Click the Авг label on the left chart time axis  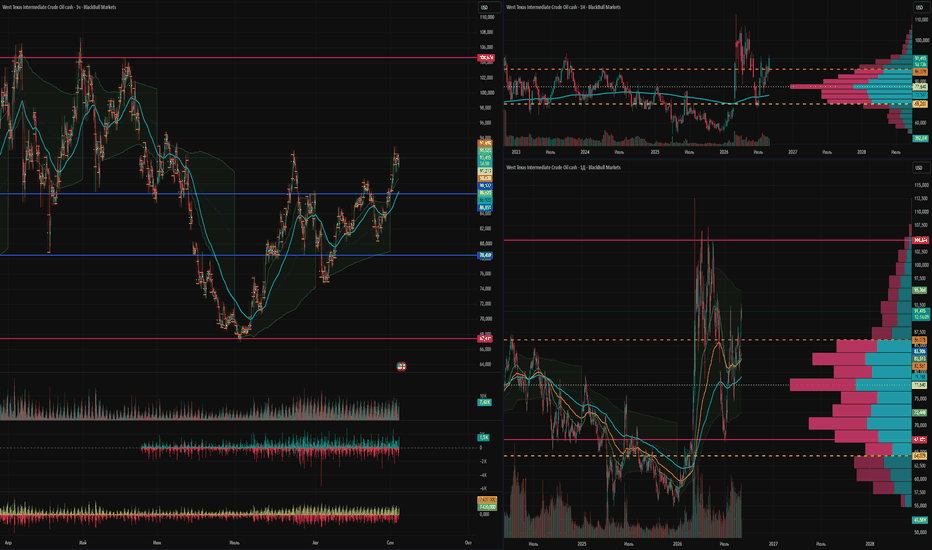(x=316, y=542)
